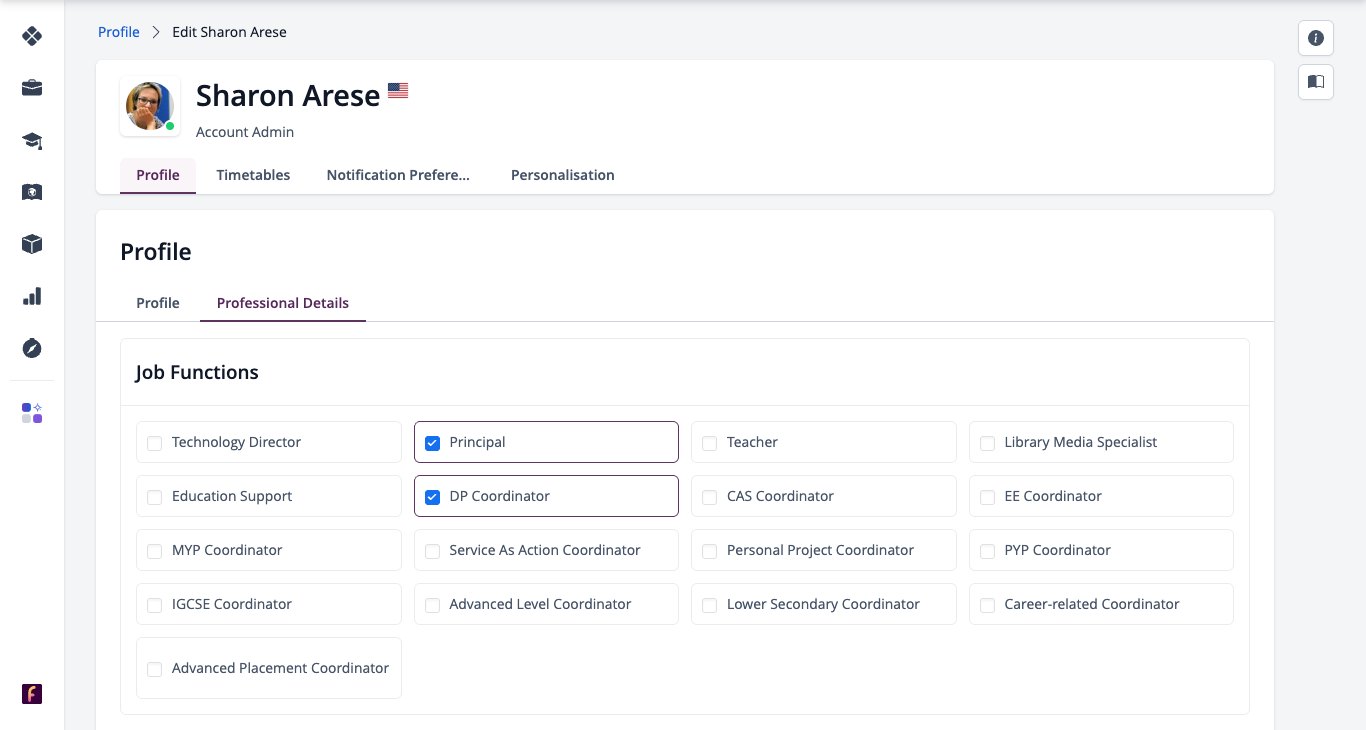
Task: Switch to the Timetables tab
Action: coord(253,175)
